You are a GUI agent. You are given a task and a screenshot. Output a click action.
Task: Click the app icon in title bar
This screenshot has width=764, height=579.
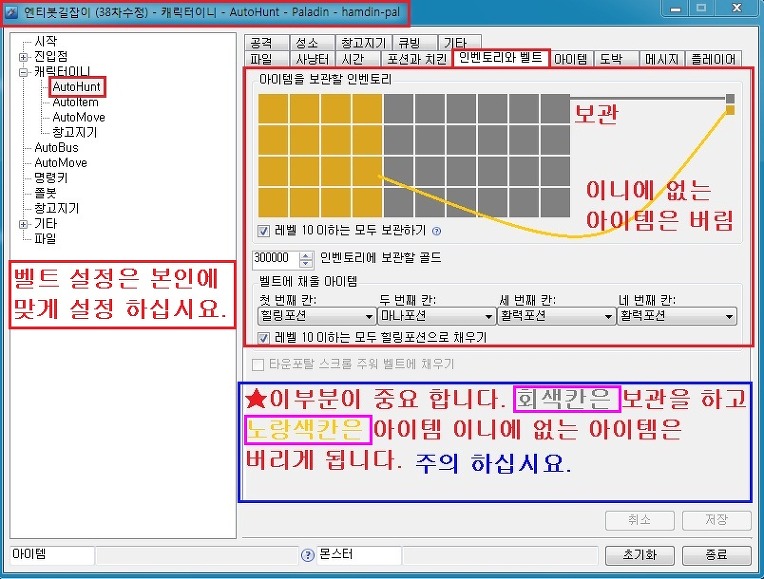11,12
